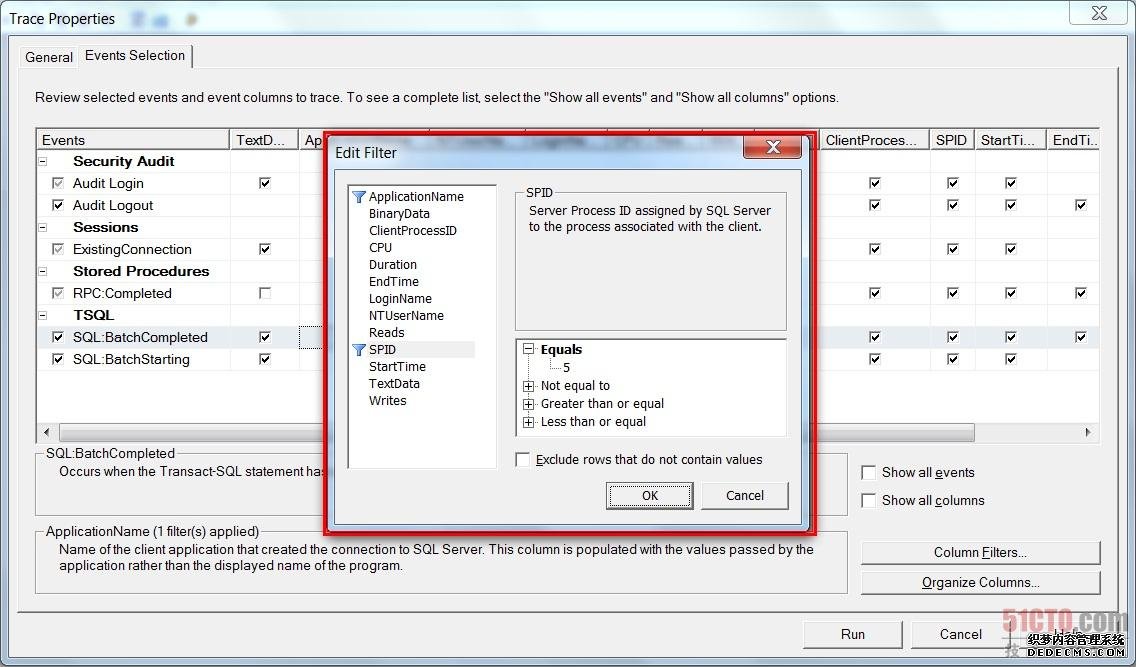Choose TextData in the filter list
This screenshot has width=1136, height=667.
point(394,384)
